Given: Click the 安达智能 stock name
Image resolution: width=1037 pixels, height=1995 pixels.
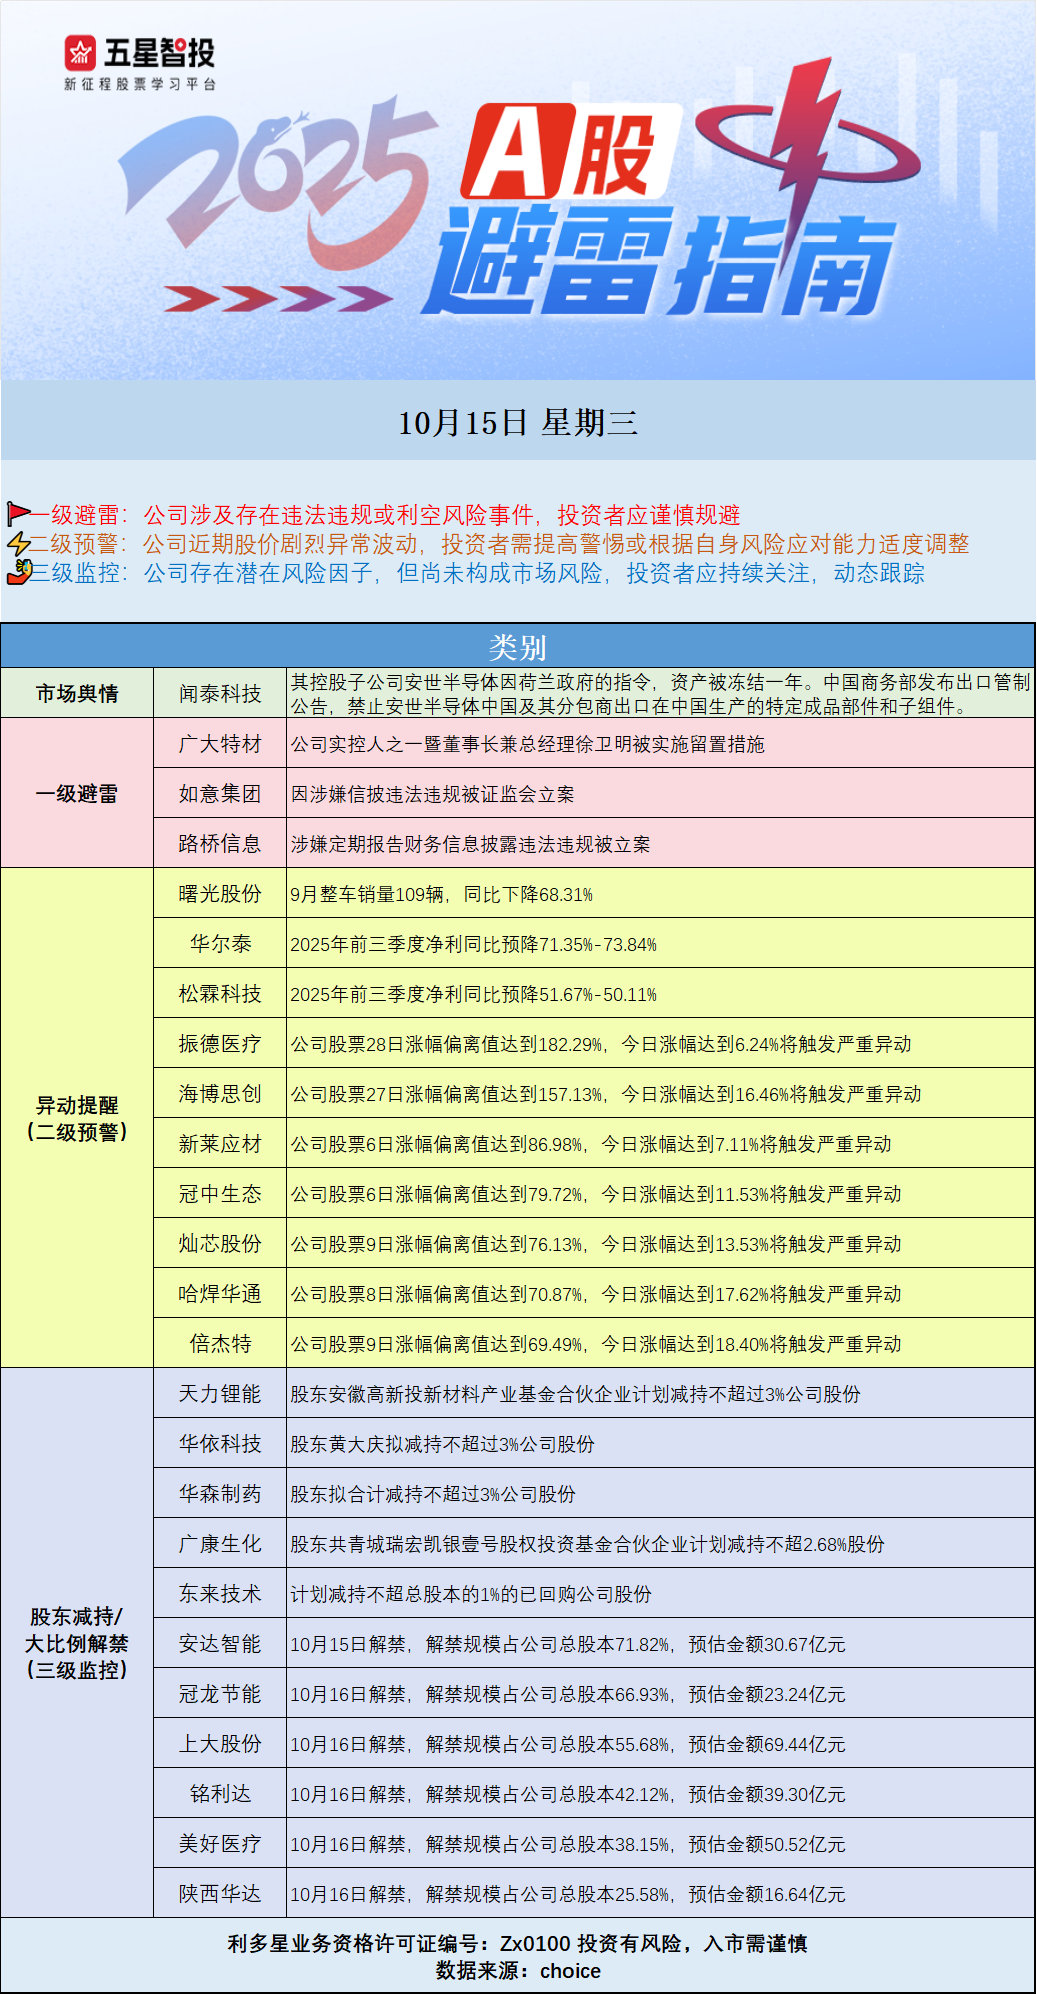Looking at the screenshot, I should pyautogui.click(x=220, y=1644).
